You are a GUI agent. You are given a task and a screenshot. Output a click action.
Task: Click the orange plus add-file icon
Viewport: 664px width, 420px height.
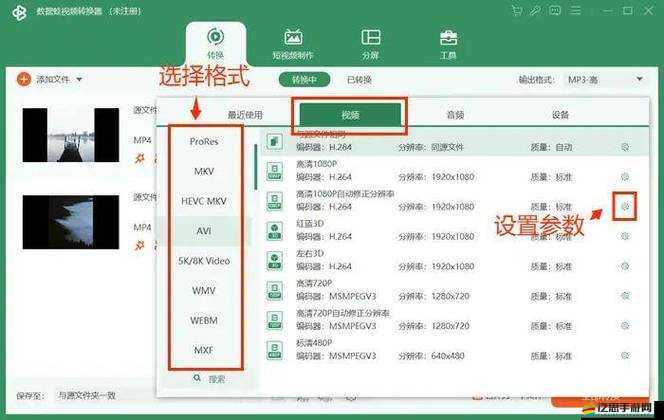coord(24,79)
